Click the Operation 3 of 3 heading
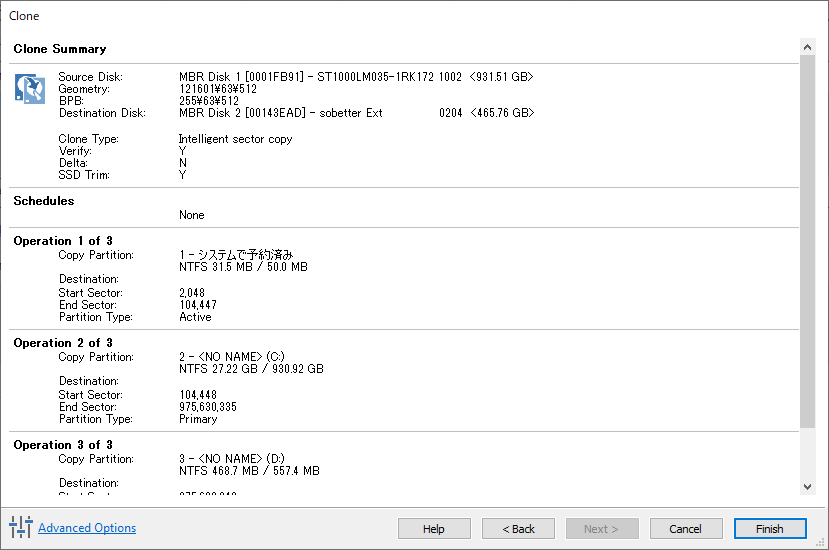This screenshot has height=550, width=829. [x=63, y=445]
